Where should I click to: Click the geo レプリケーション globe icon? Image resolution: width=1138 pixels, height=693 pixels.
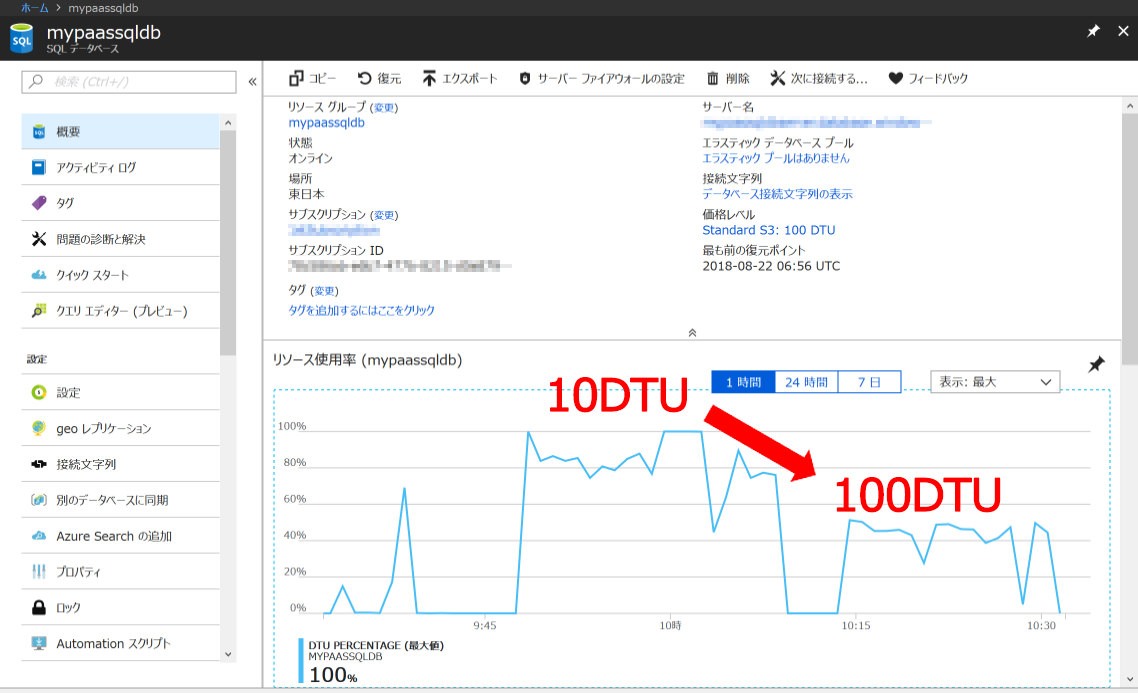(39, 428)
